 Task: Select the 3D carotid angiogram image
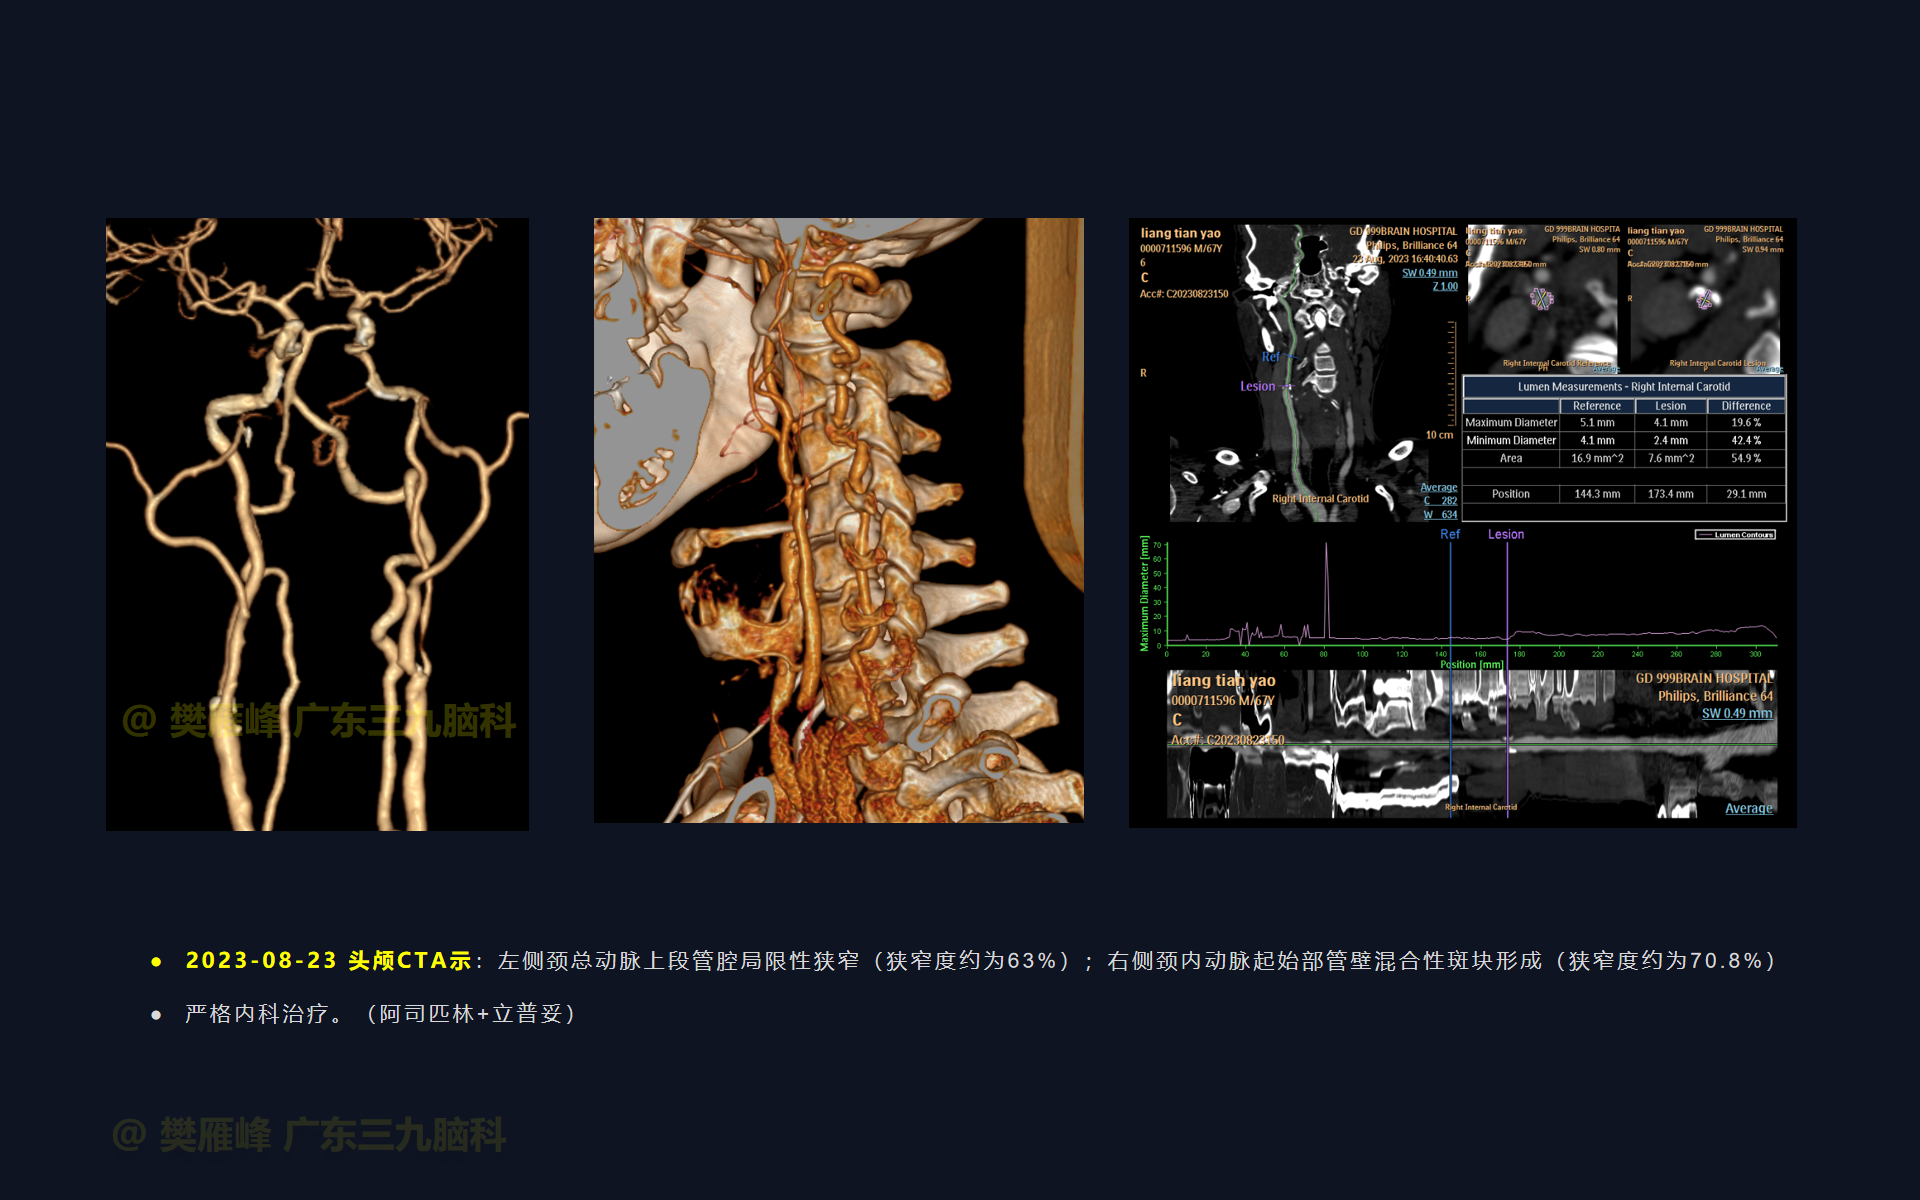[x=317, y=523]
